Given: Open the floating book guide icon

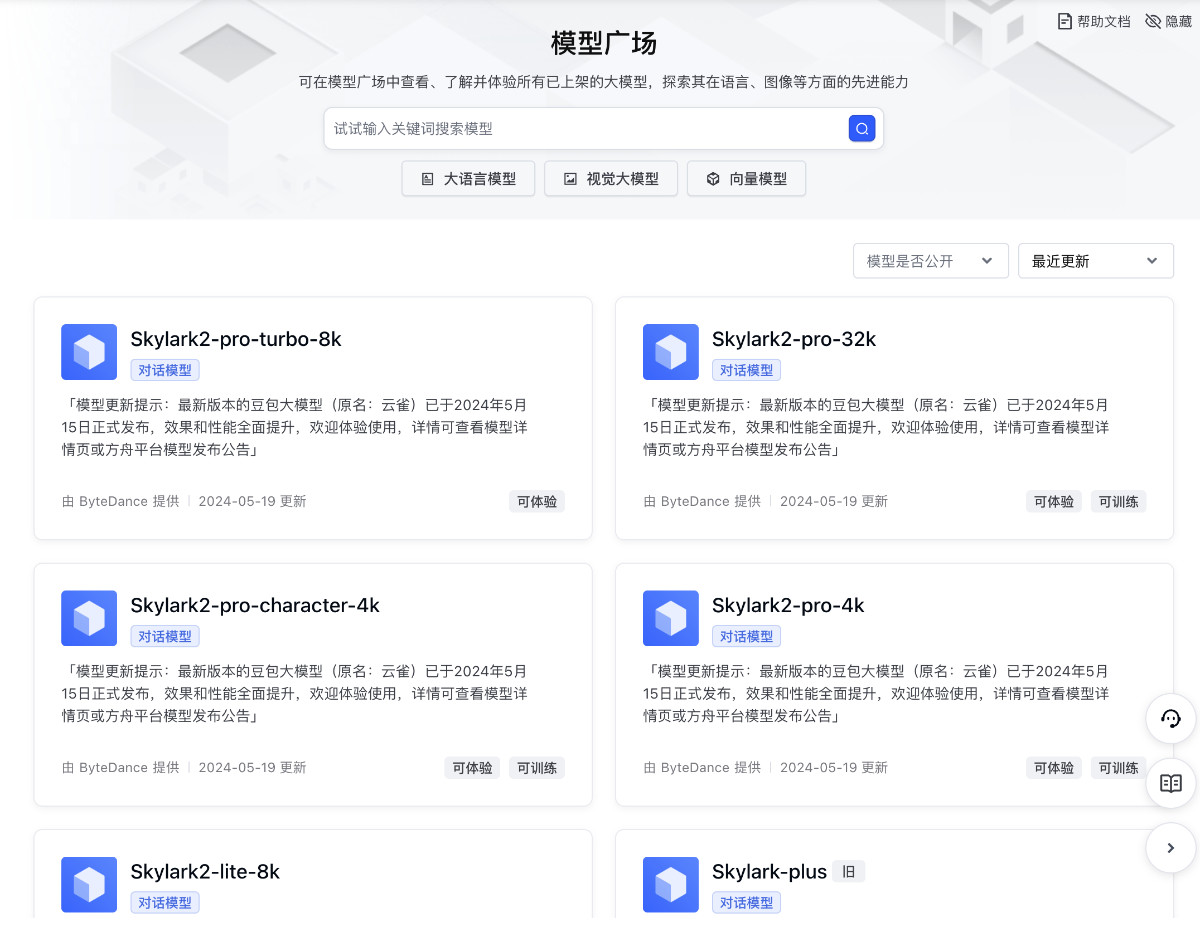Looking at the screenshot, I should (1170, 783).
